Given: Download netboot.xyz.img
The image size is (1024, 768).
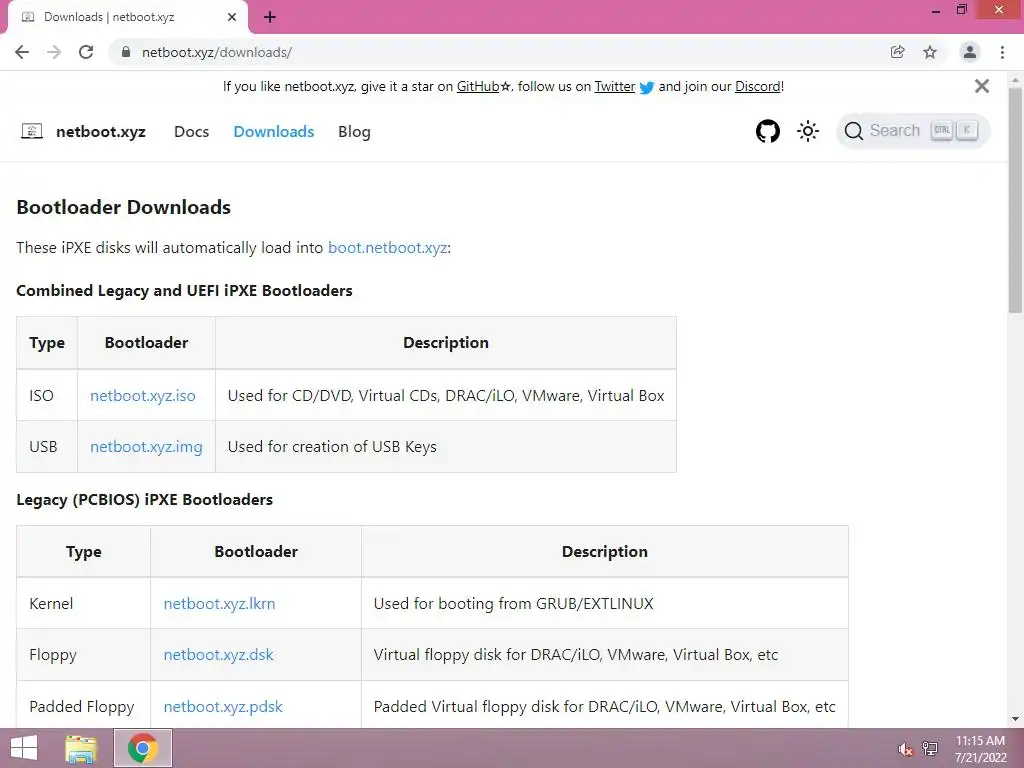Looking at the screenshot, I should click(x=146, y=447).
